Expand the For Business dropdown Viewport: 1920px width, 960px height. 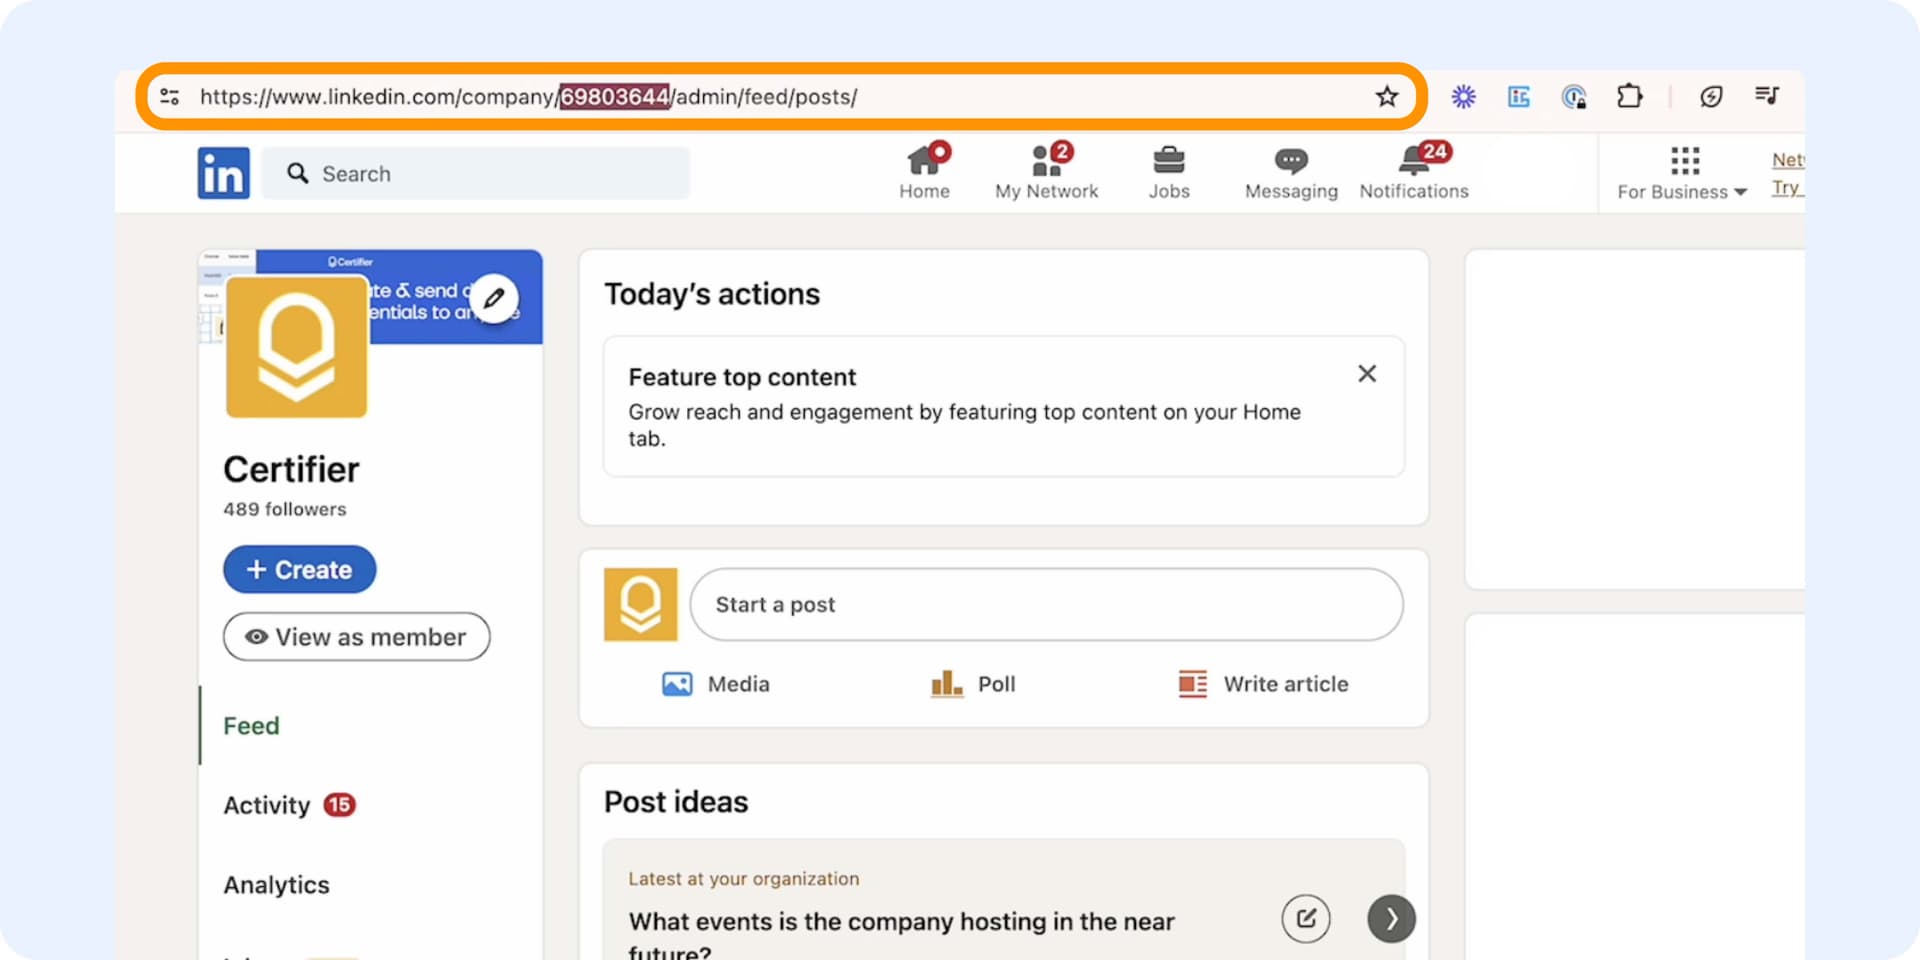(x=1682, y=173)
